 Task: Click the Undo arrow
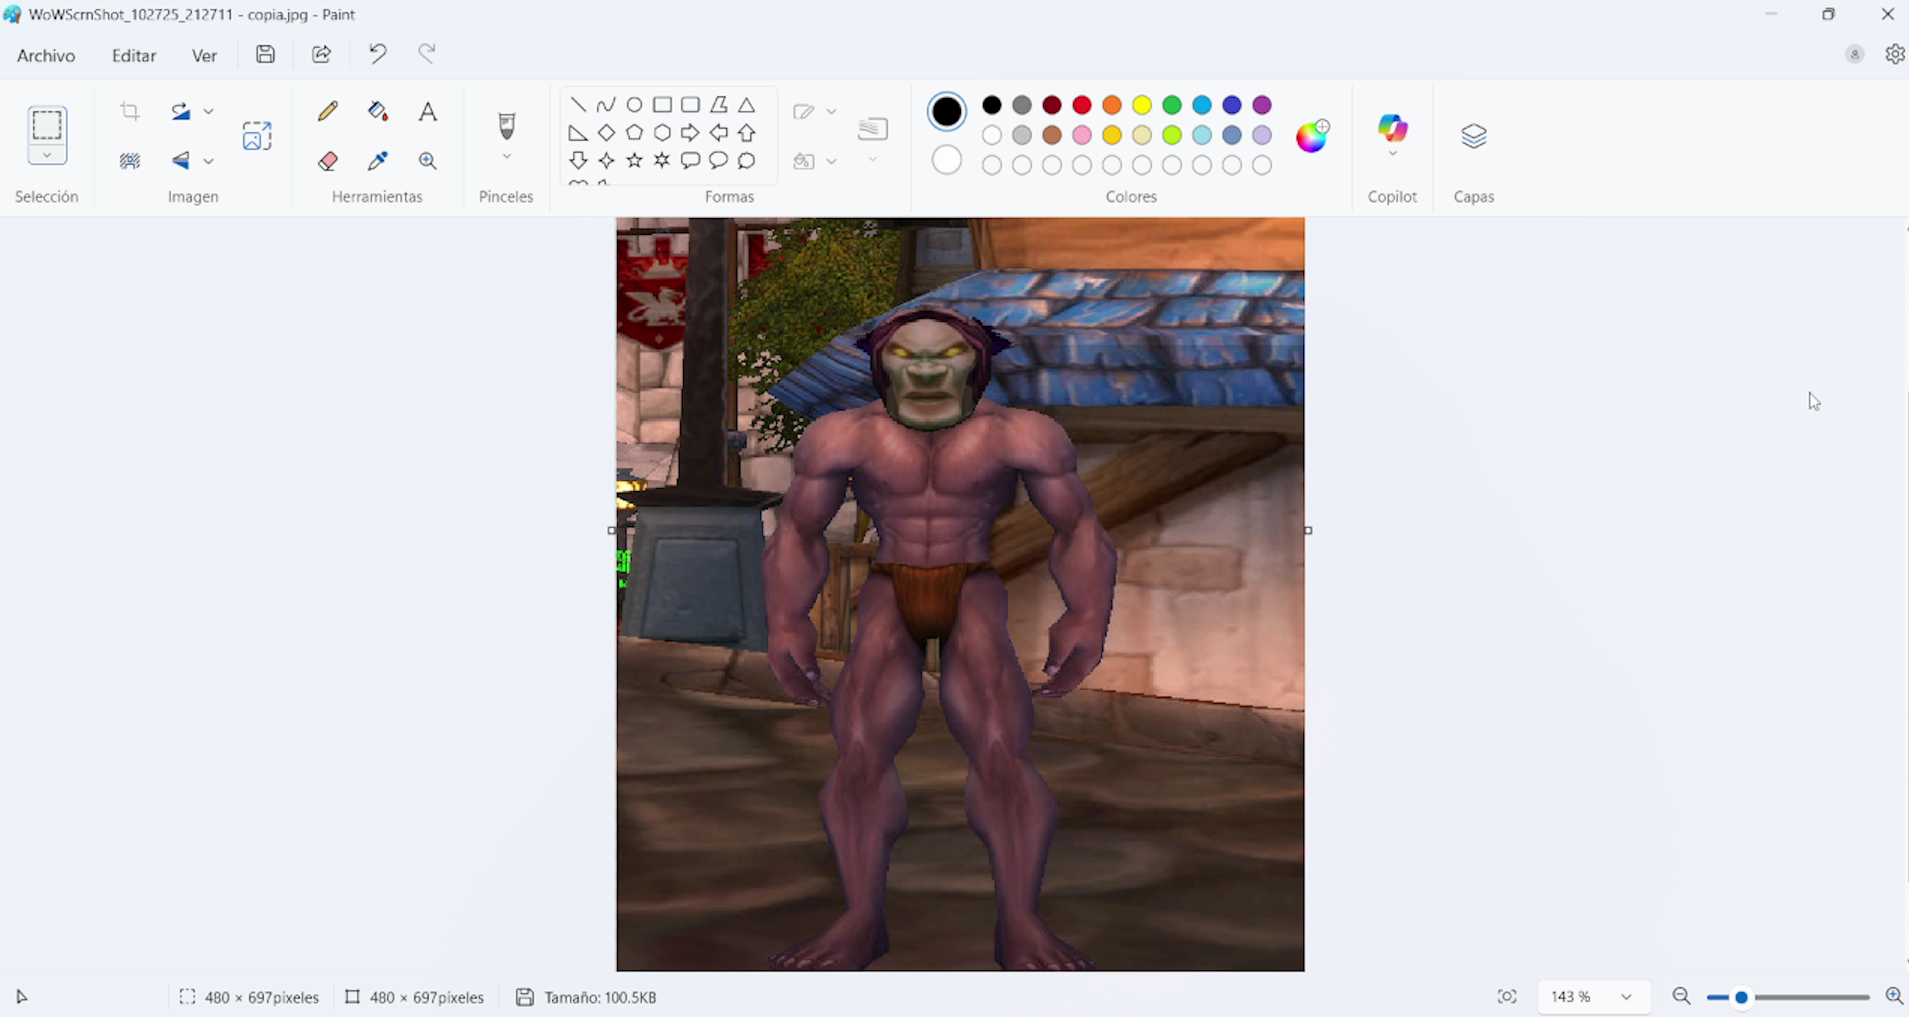tap(377, 54)
